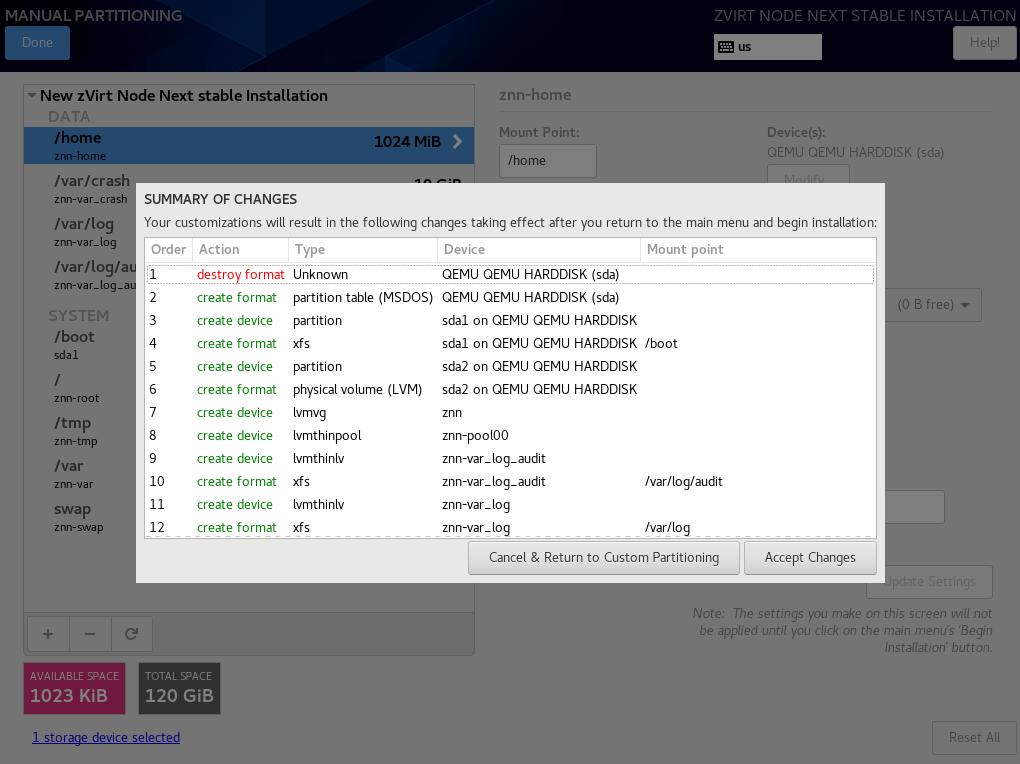Viewport: 1020px width, 764px height.
Task: Click the Mount Point field containing /home
Action: click(548, 161)
